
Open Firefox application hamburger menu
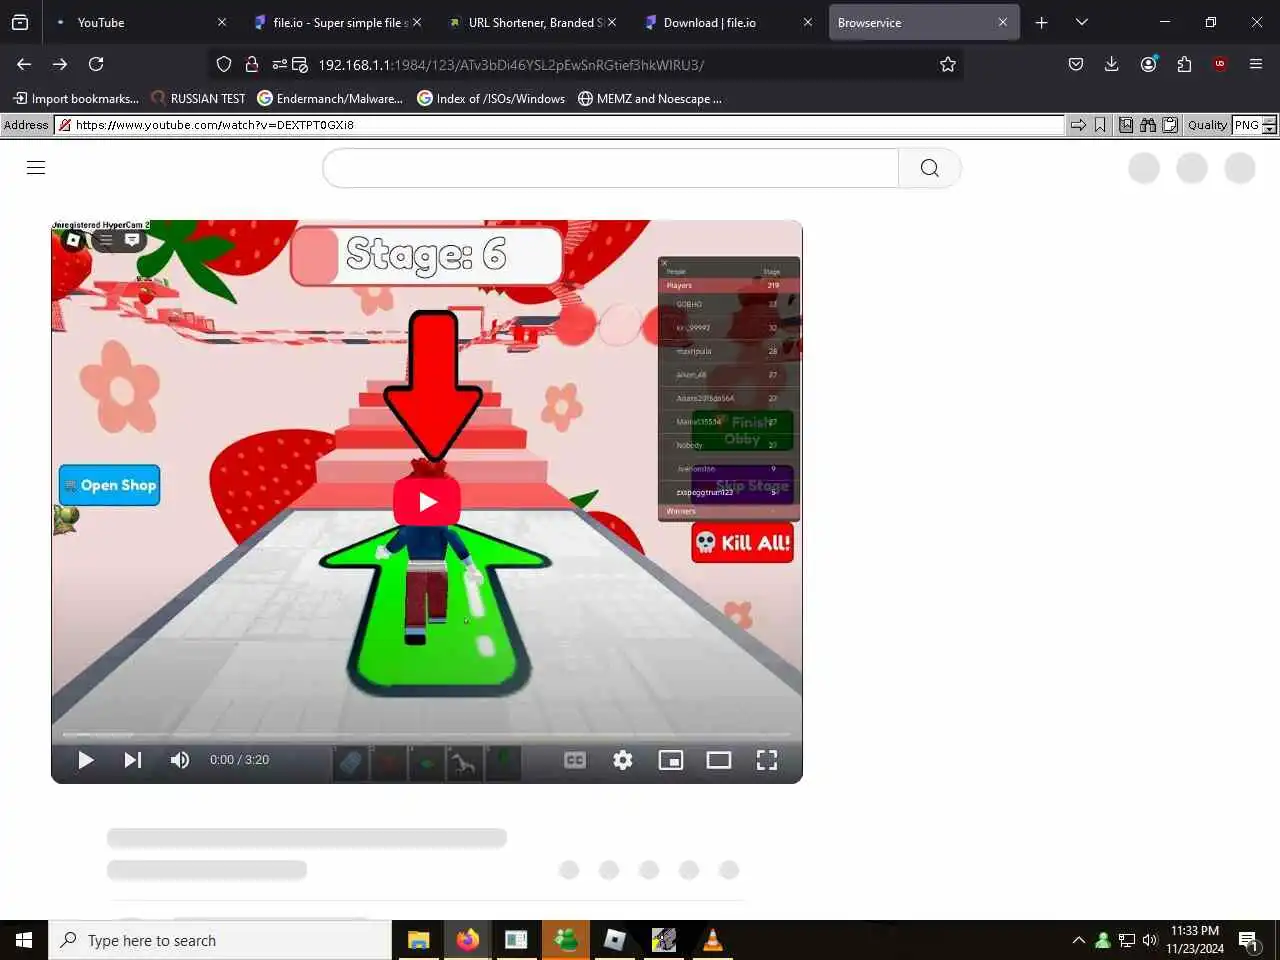1256,64
